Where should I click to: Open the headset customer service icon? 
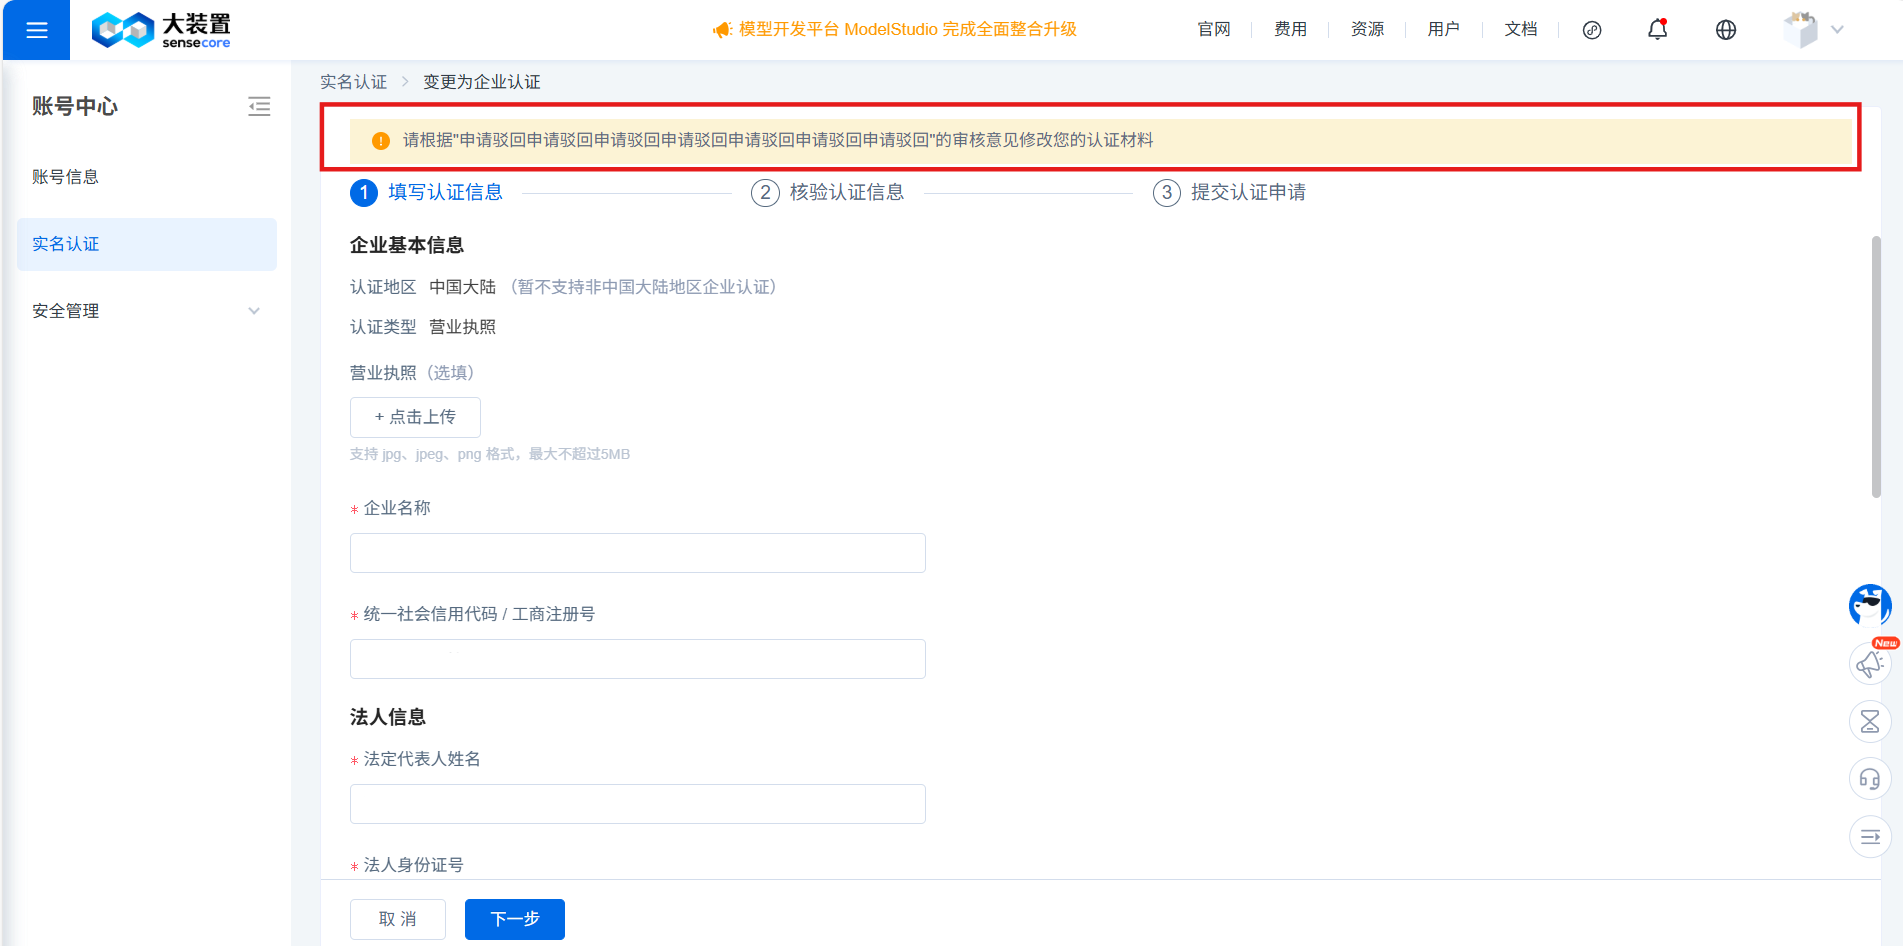[x=1870, y=779]
